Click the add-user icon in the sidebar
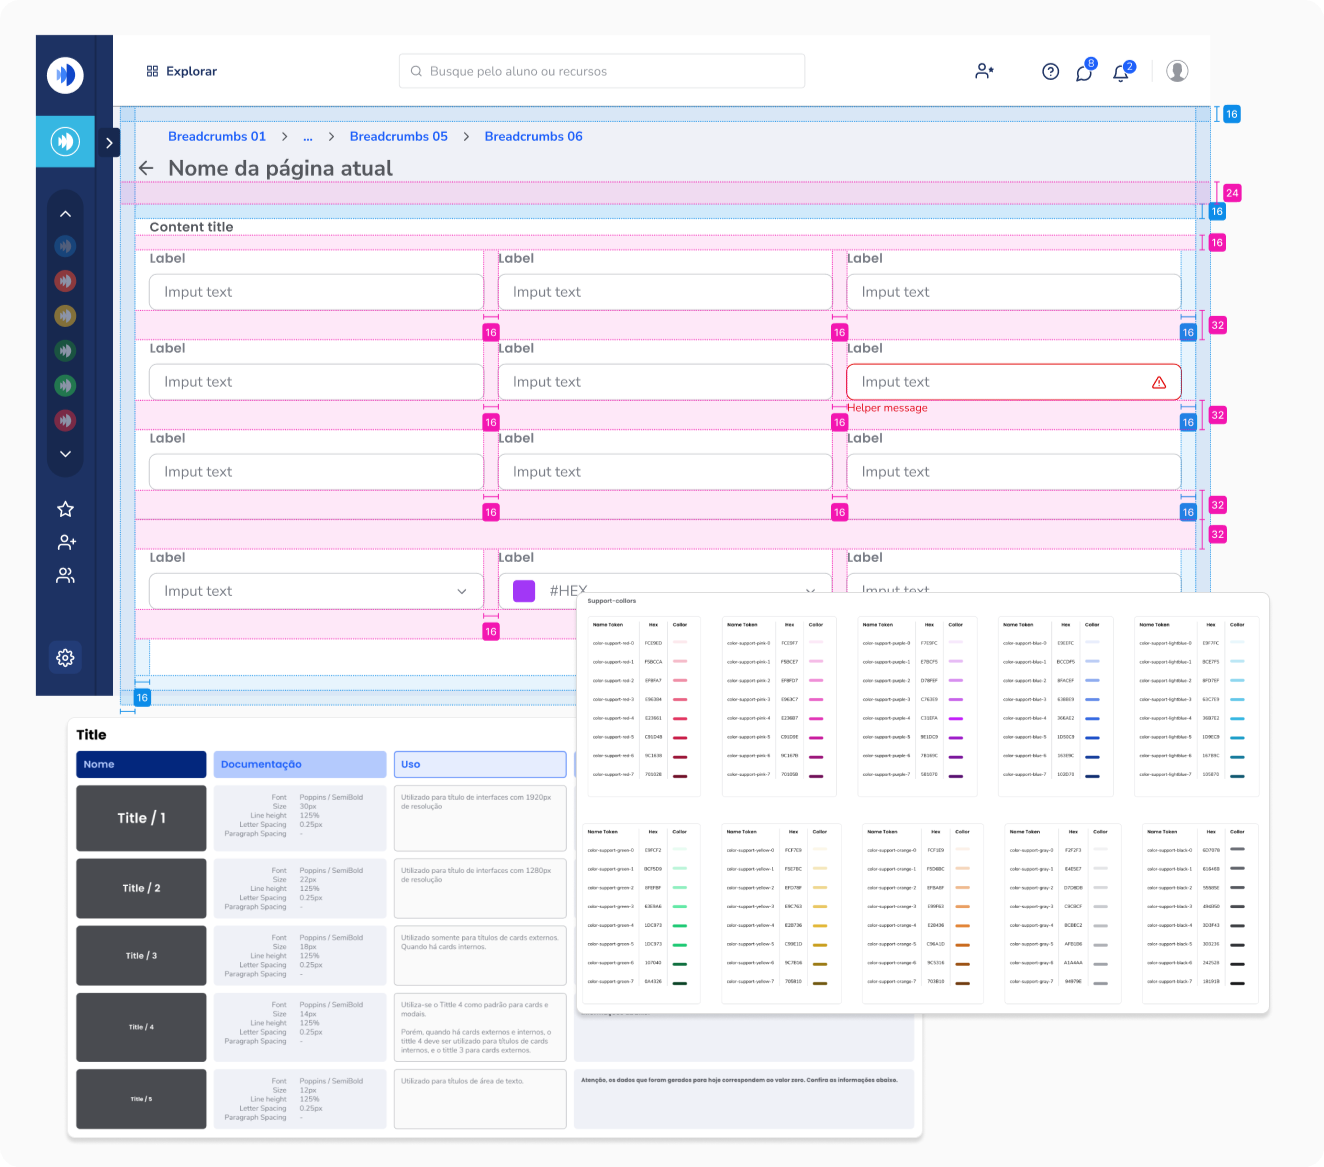 (x=66, y=542)
